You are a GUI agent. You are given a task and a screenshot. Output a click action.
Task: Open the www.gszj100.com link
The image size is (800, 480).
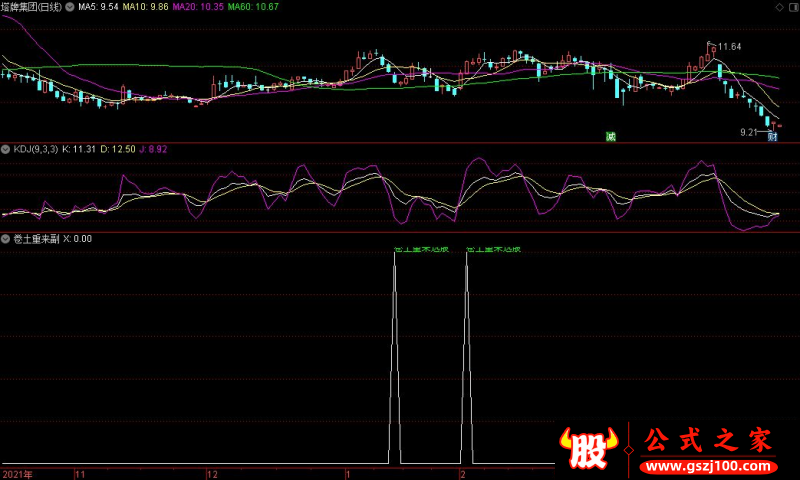708,466
